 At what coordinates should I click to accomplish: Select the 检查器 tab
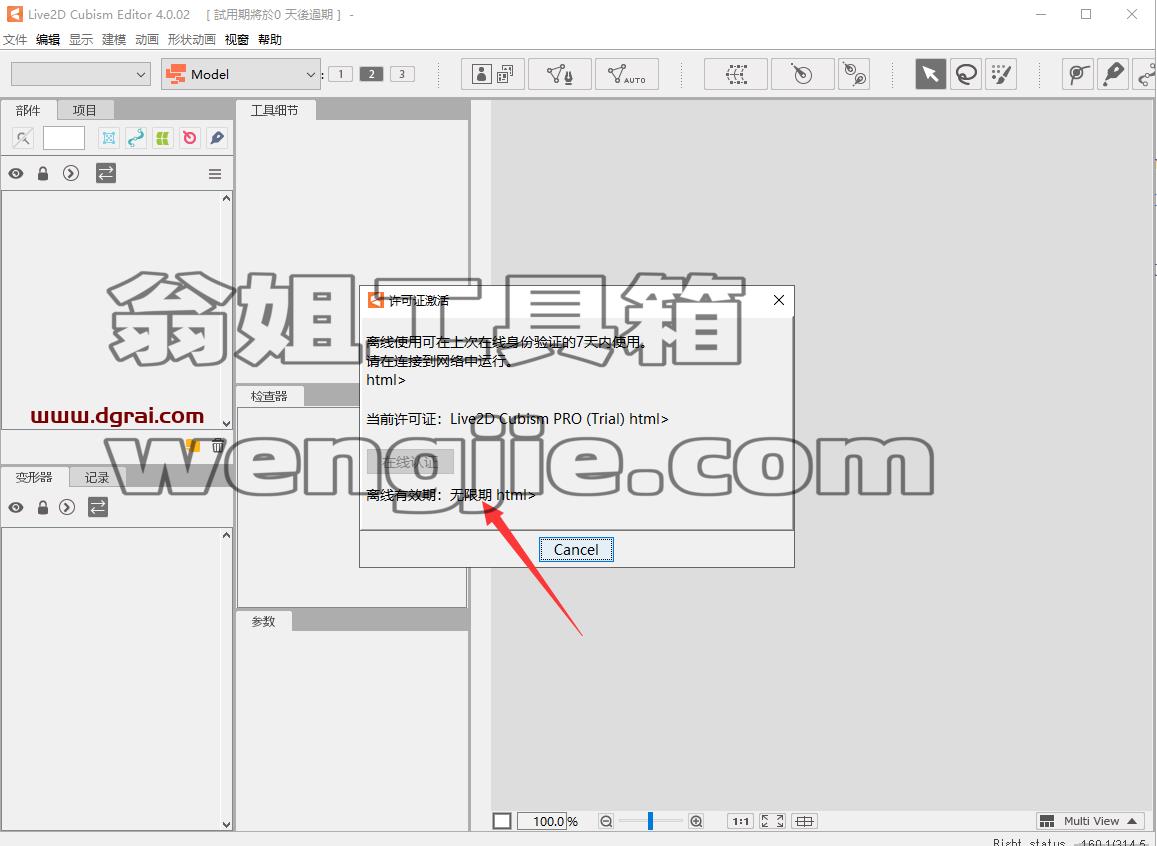pyautogui.click(x=269, y=396)
